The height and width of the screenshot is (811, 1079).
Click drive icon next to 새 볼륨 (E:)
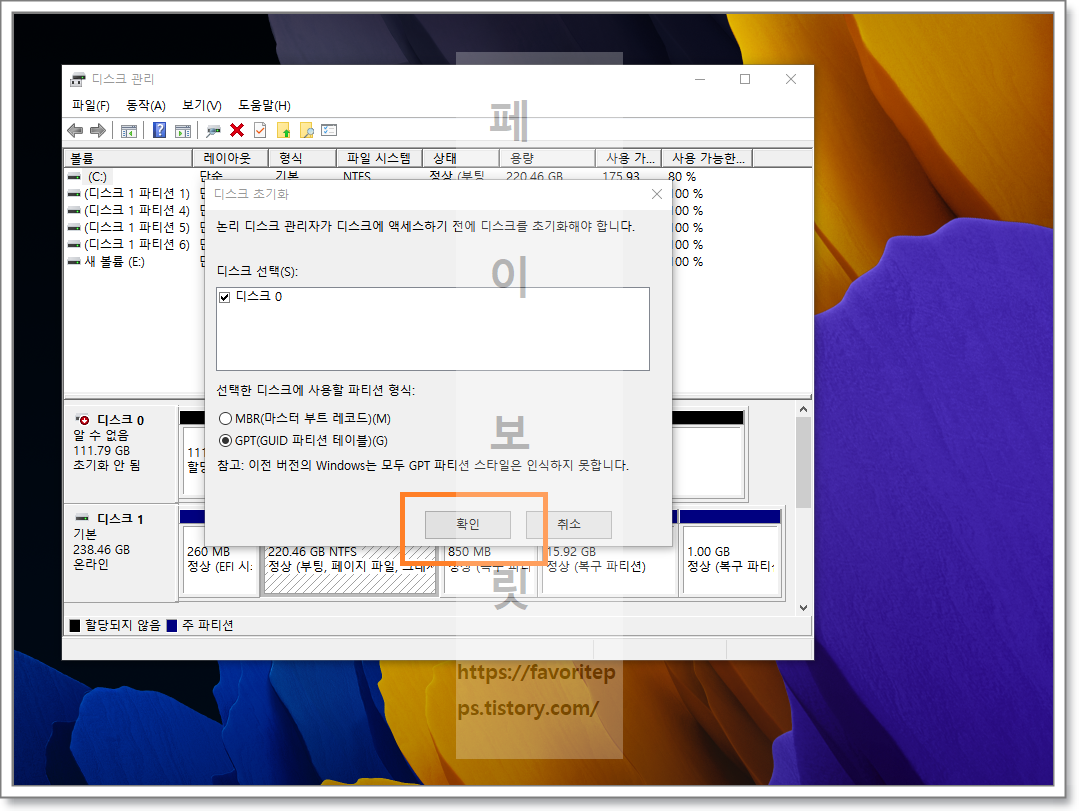pos(74,261)
